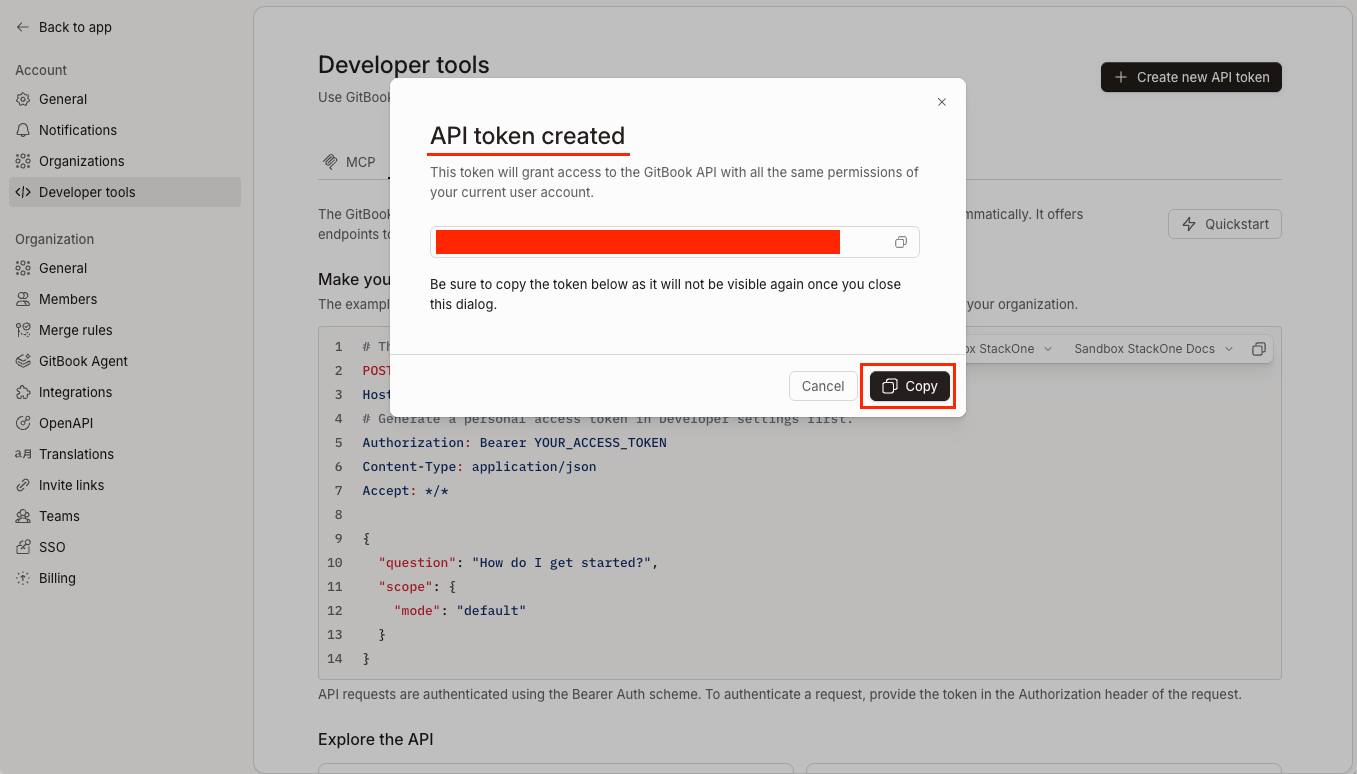Click the "How do I get started?" string
Viewport: 1357px width, 774px height.
pyautogui.click(x=562, y=562)
